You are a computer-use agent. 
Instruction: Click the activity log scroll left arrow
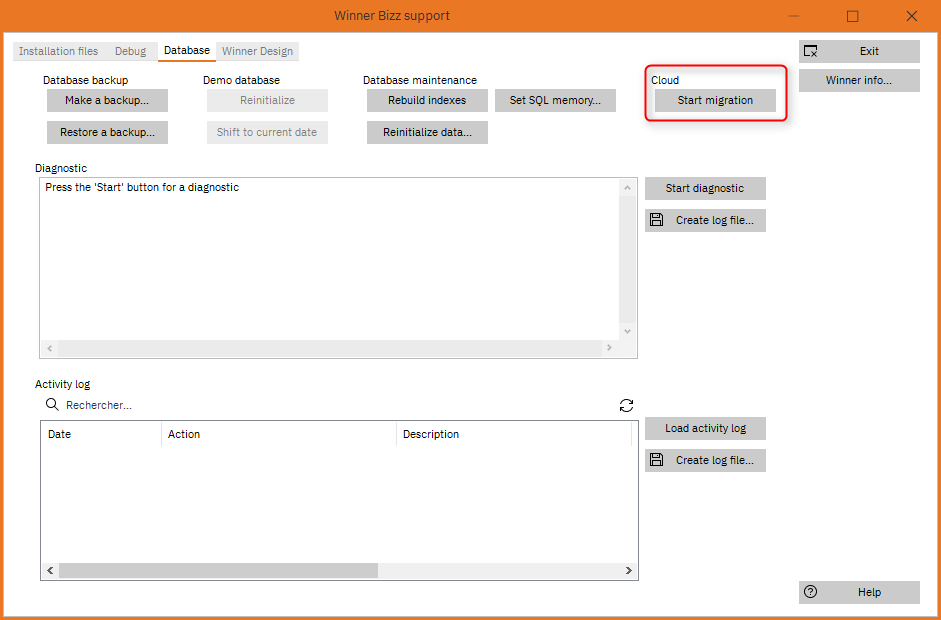point(50,571)
